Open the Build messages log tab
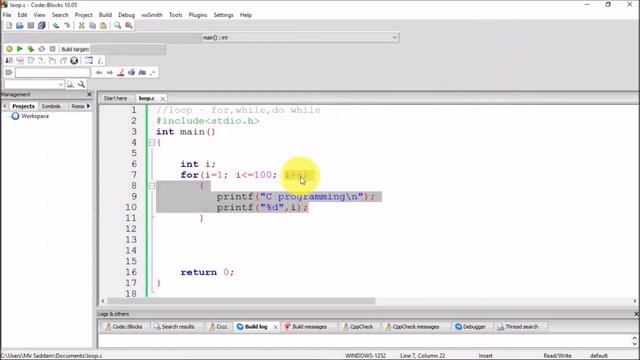The width and height of the screenshot is (640, 360). (306, 327)
